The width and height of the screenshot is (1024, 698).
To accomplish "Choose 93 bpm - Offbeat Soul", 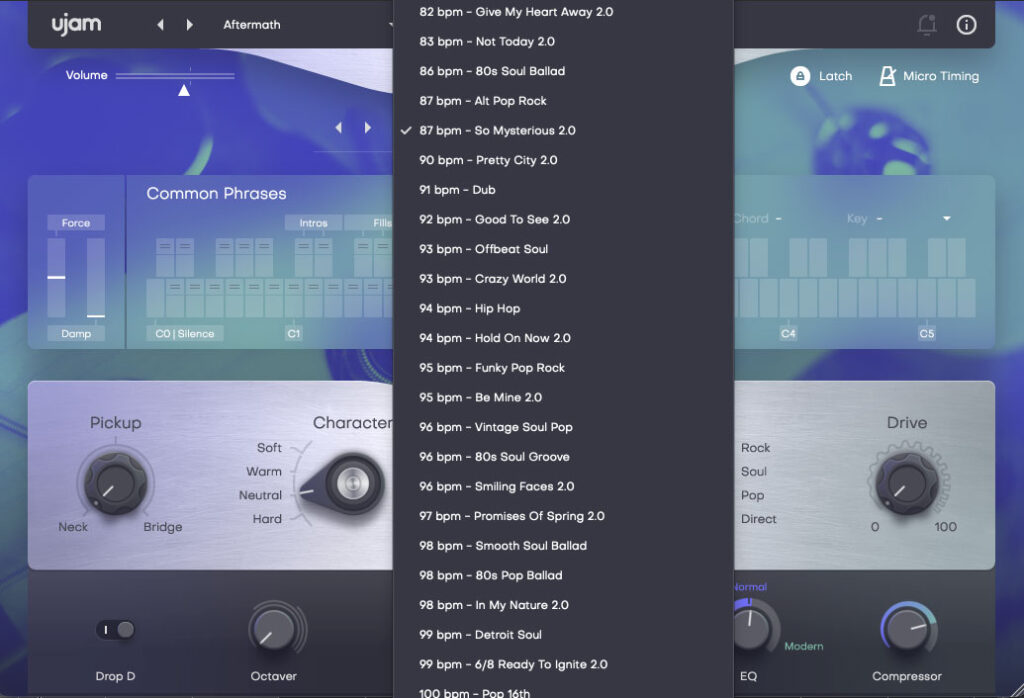I will tap(563, 249).
